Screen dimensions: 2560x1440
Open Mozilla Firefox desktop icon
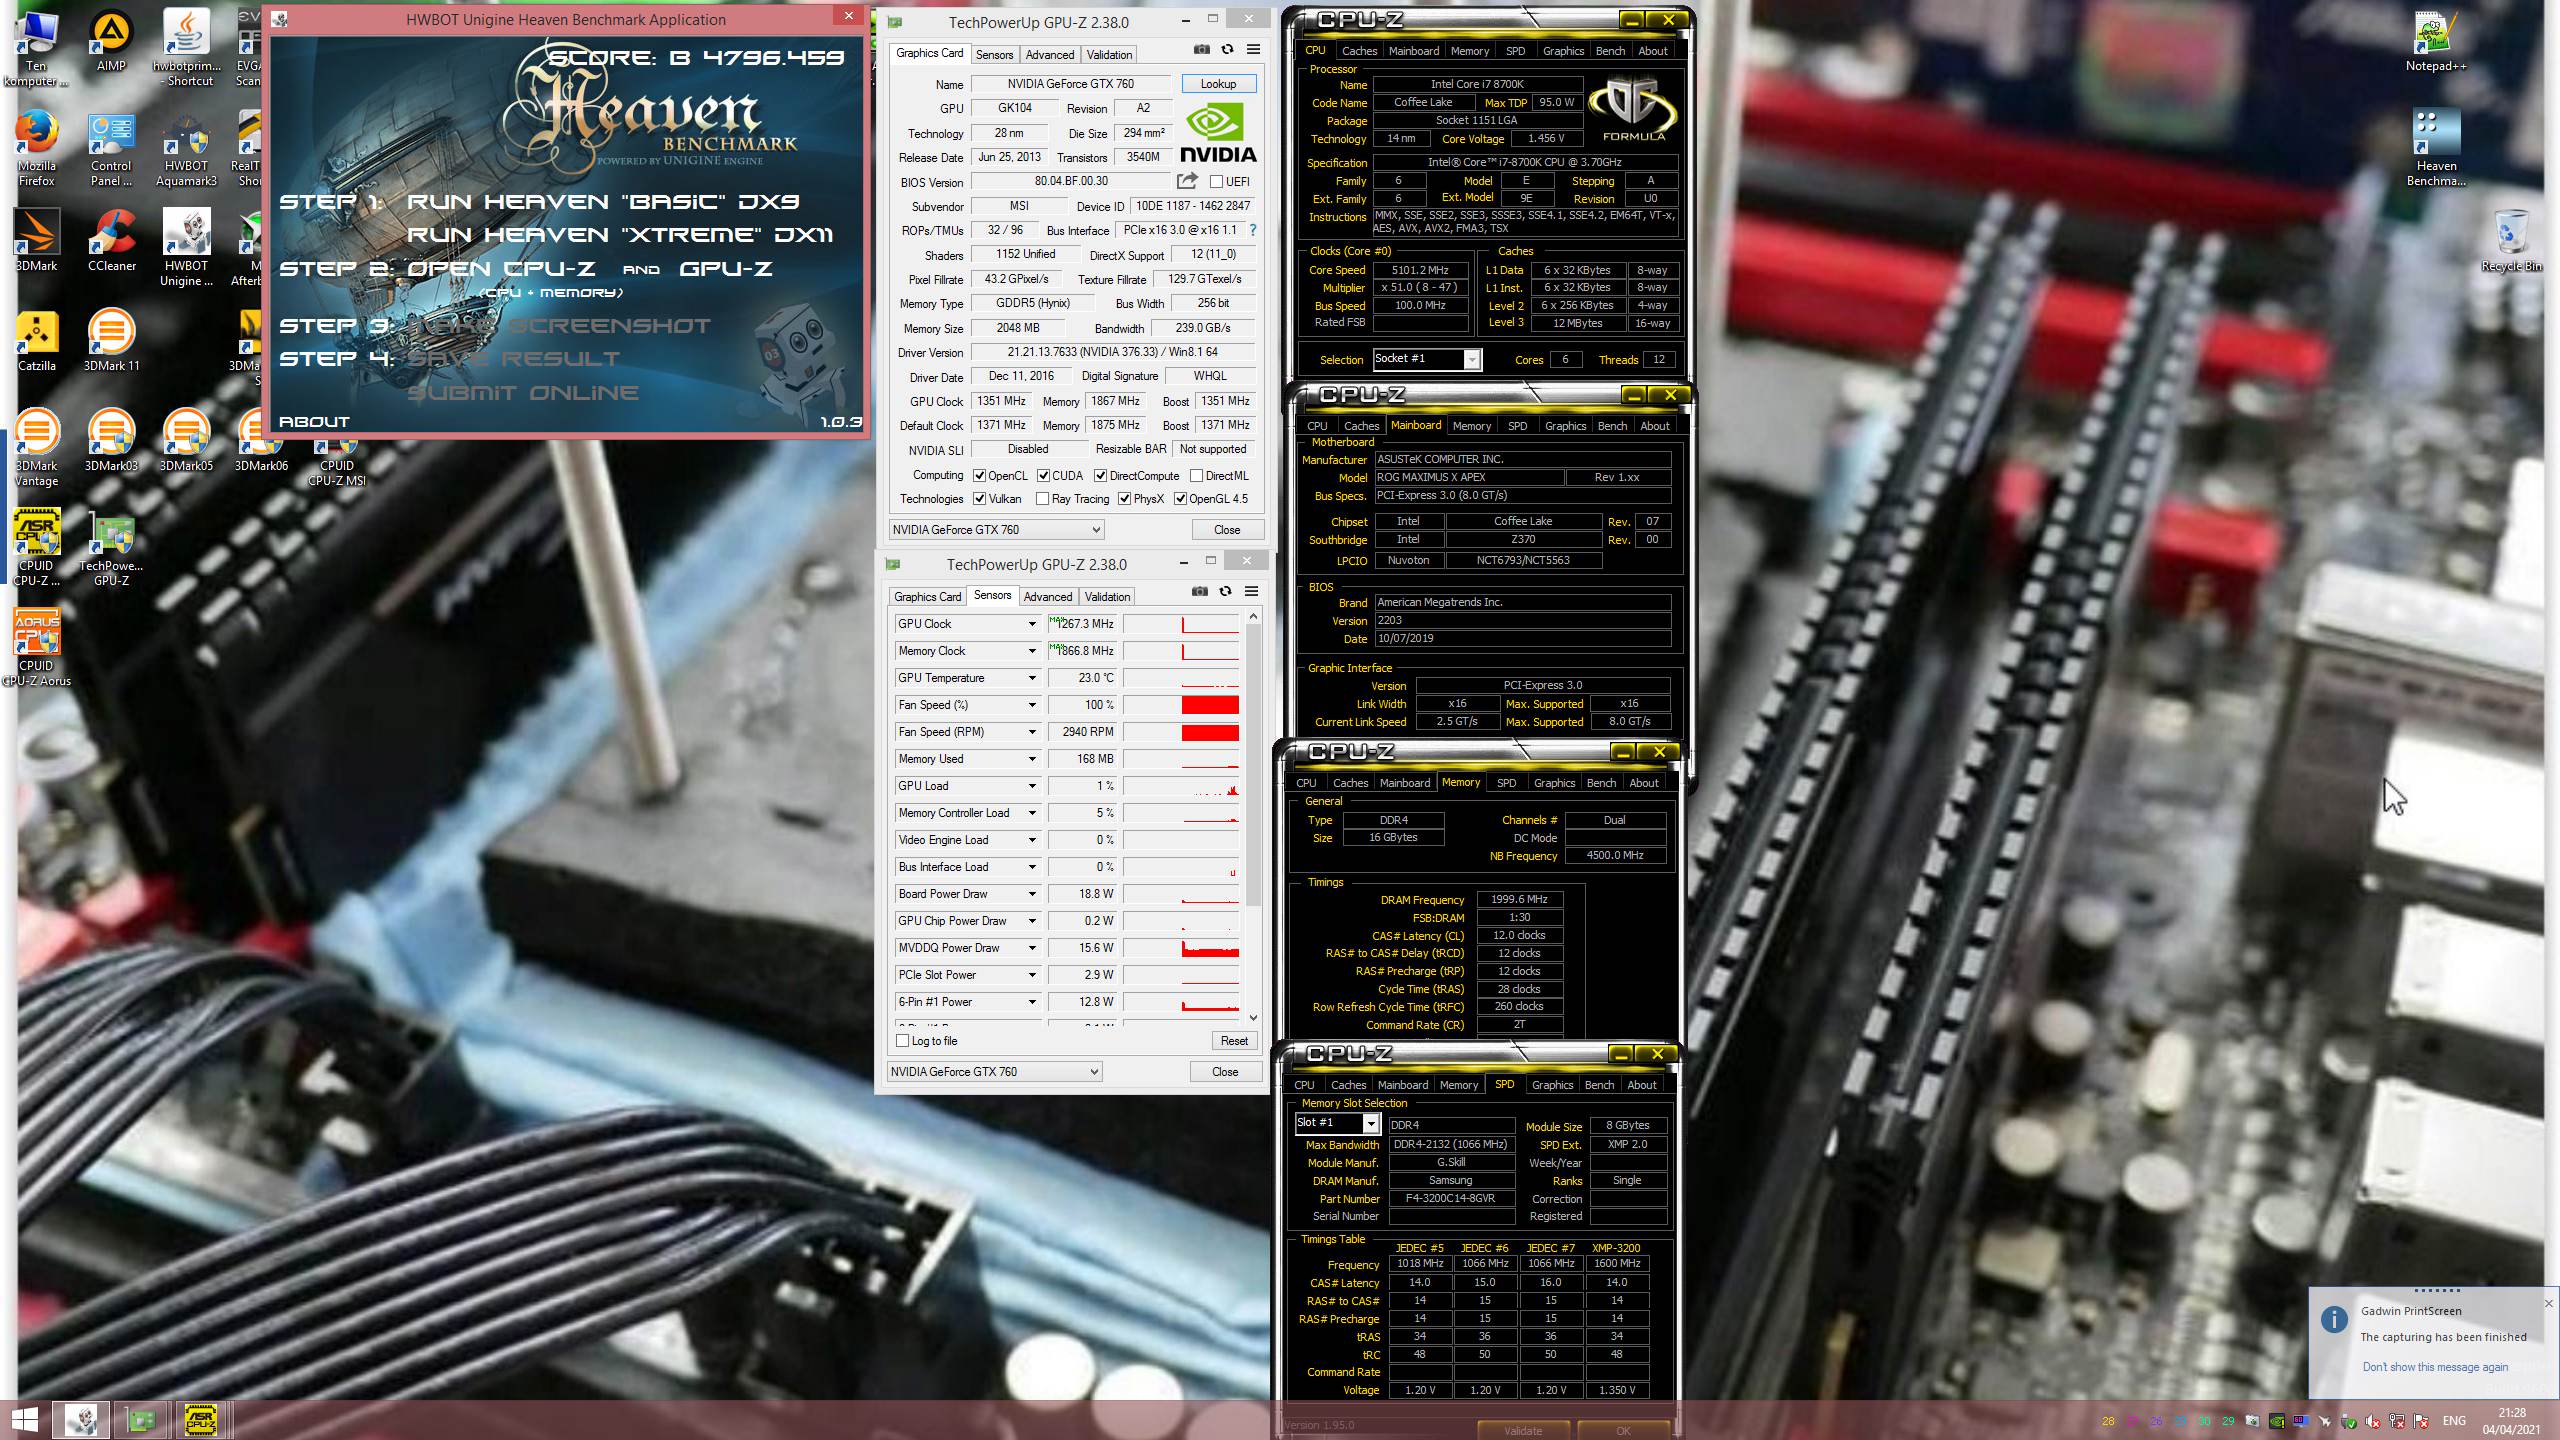[x=36, y=148]
